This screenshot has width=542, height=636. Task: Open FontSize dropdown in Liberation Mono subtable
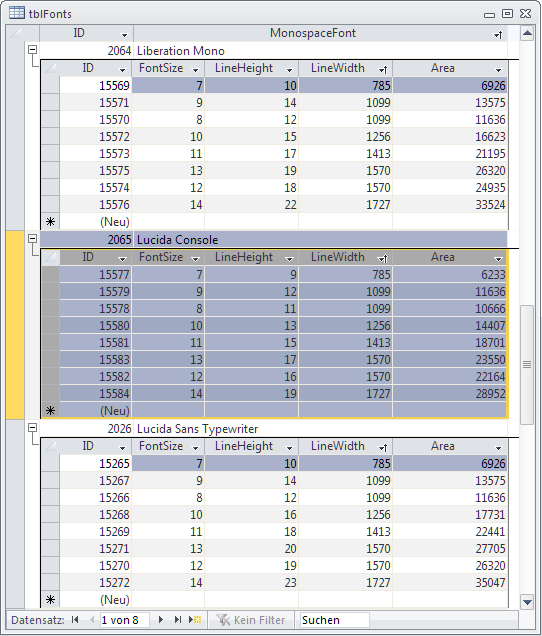(195, 70)
